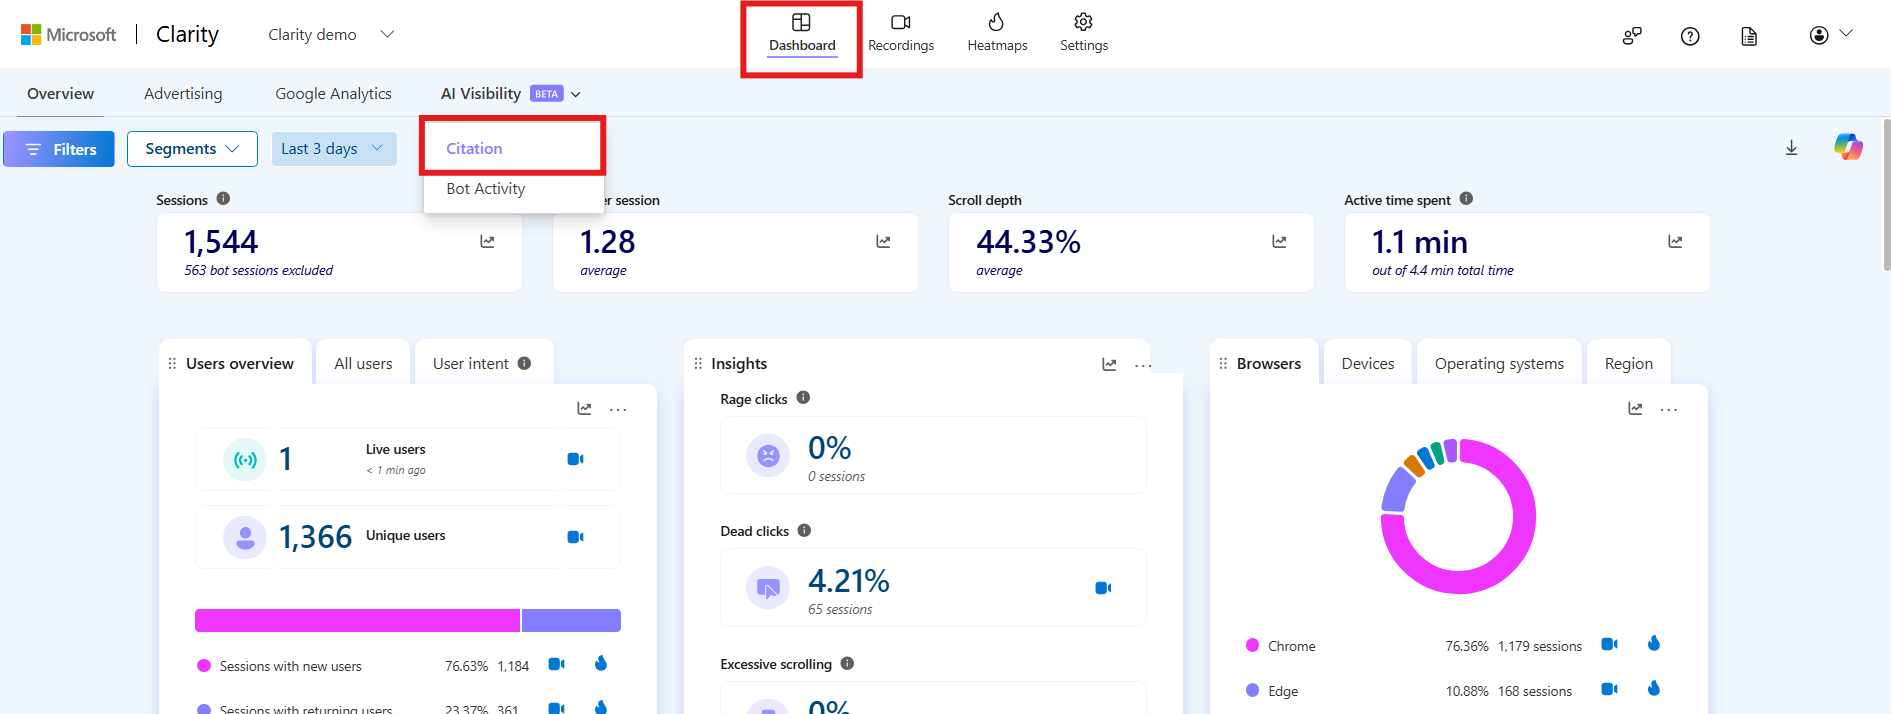Open the Filters panel
This screenshot has width=1891, height=714.
(59, 149)
